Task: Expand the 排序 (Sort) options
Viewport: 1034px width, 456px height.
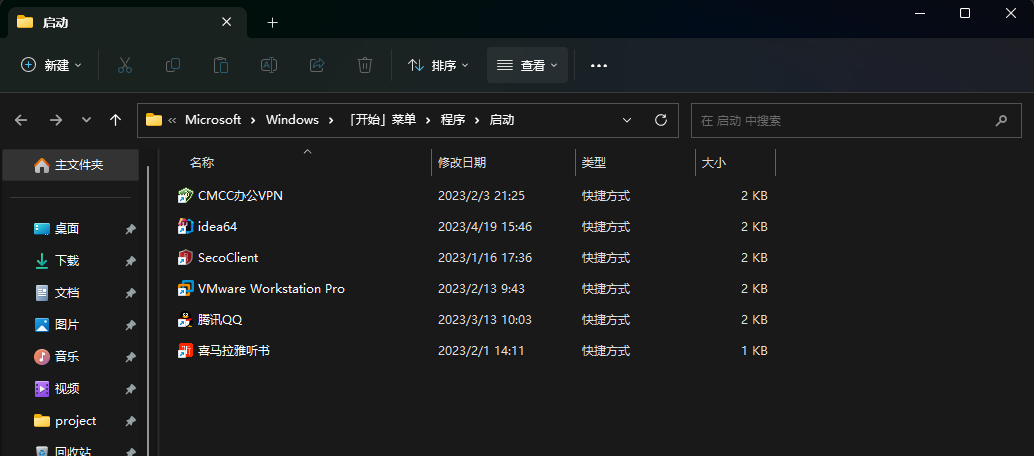Action: tap(438, 65)
